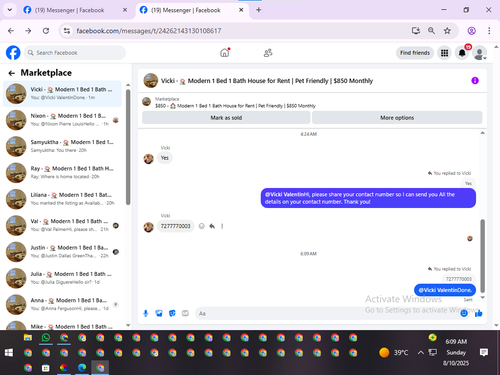The height and width of the screenshot is (375, 500).
Task: Show hidden system tray icons
Action: (x=421, y=352)
